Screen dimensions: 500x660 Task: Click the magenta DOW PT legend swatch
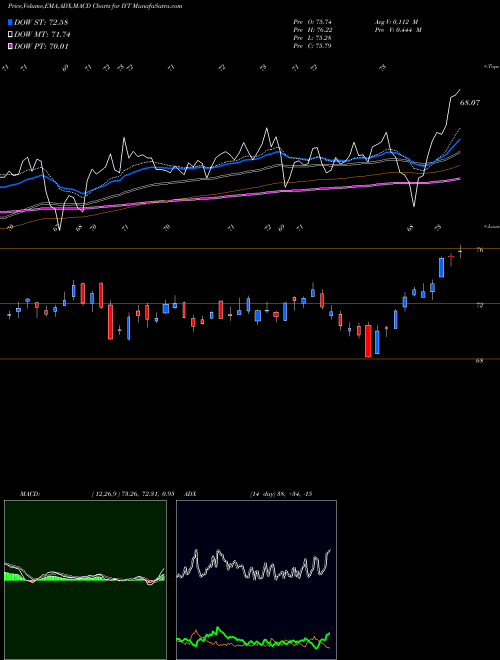click(11, 46)
